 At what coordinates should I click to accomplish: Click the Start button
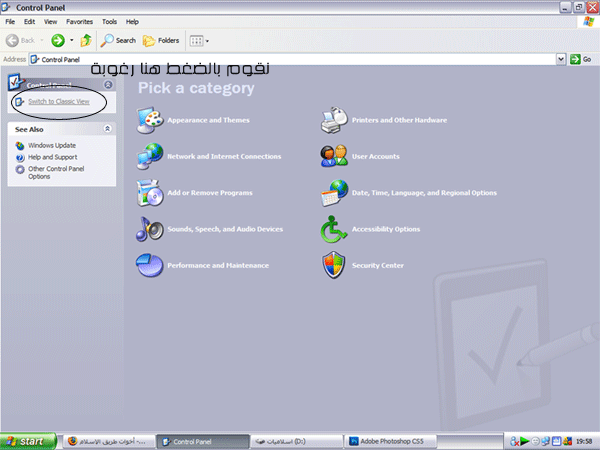29,441
